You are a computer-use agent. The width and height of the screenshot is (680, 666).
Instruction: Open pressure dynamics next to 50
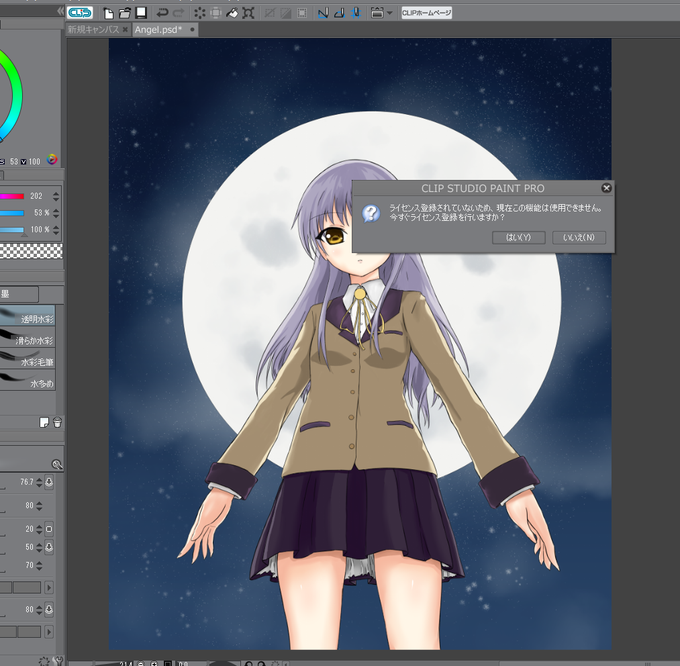pos(49,547)
